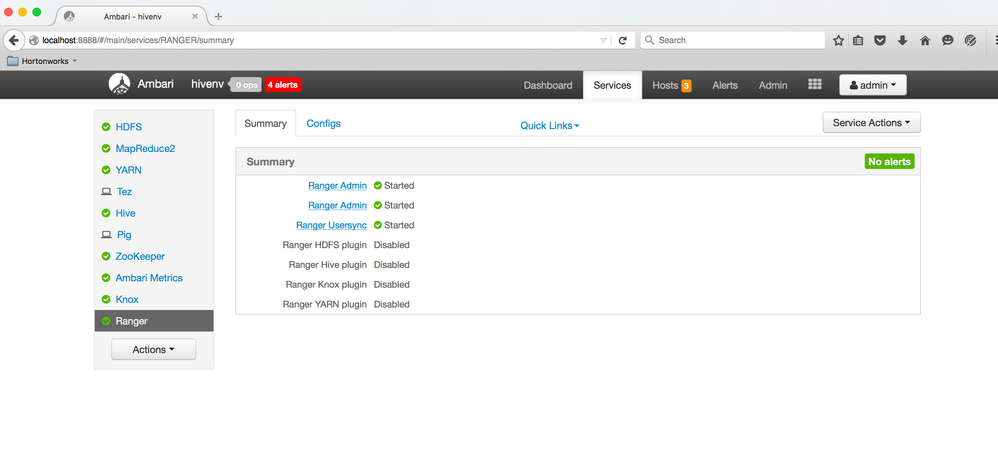Go to Dashboard in navbar
Image resolution: width=998 pixels, height=451 pixels.
pos(548,85)
